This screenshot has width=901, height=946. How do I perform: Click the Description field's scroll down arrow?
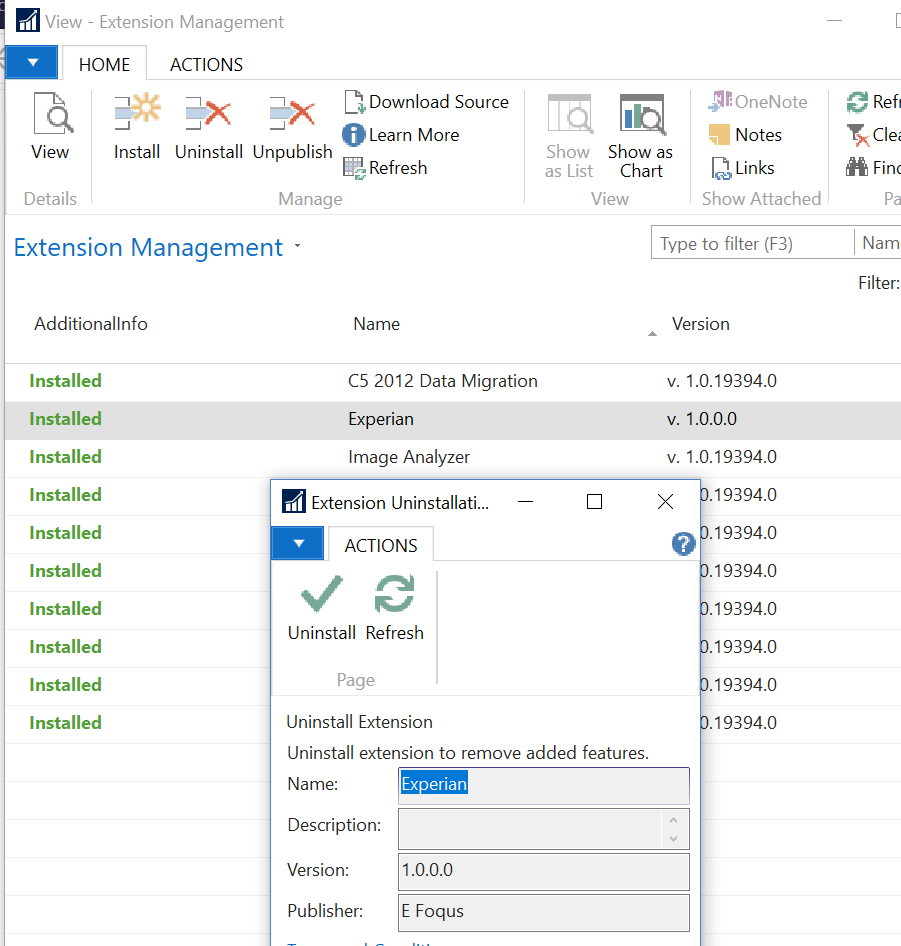click(673, 839)
